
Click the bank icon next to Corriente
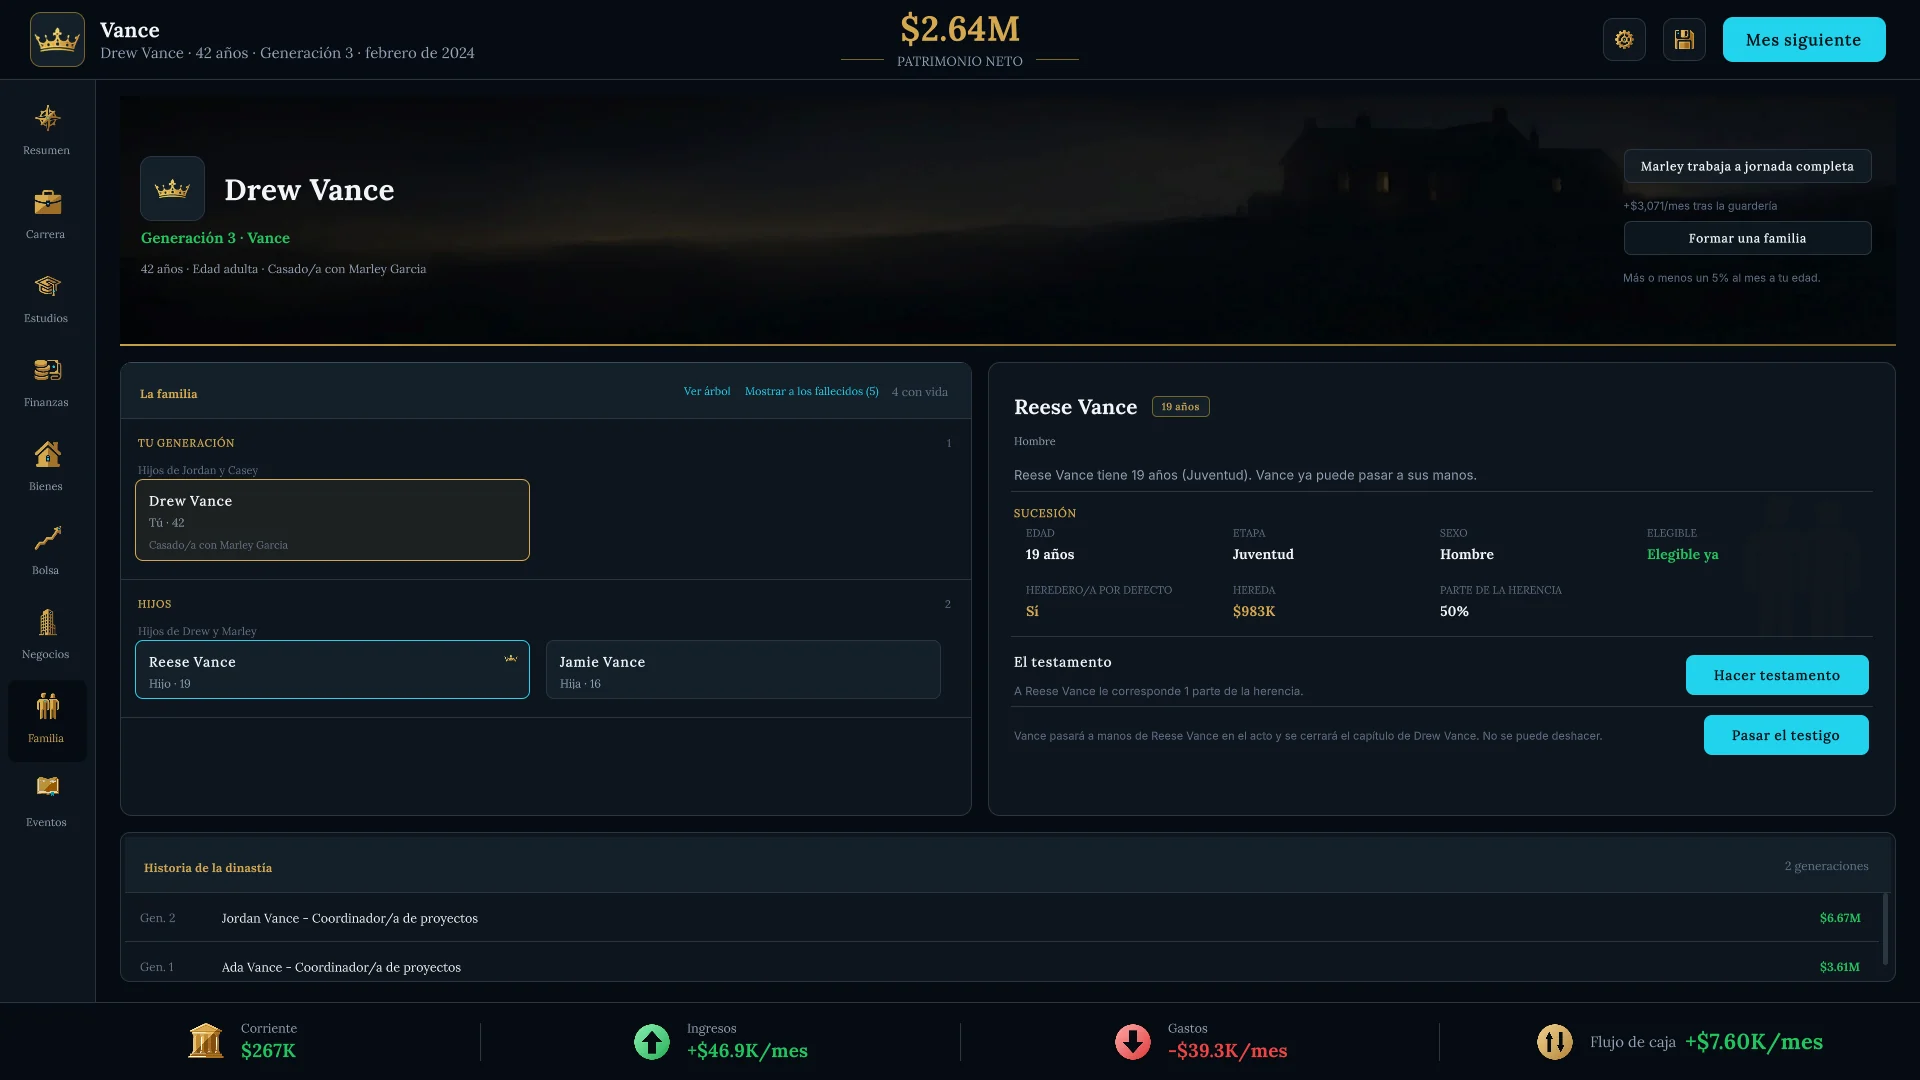(x=206, y=1041)
